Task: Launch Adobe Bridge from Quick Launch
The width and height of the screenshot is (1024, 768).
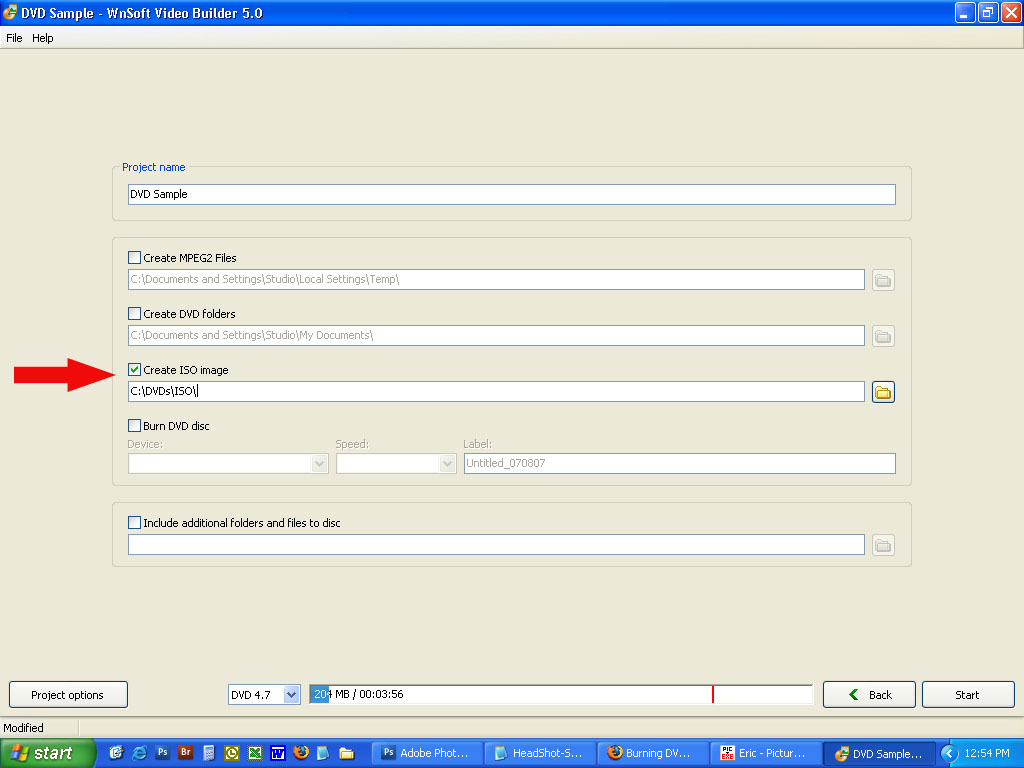Action: point(185,753)
